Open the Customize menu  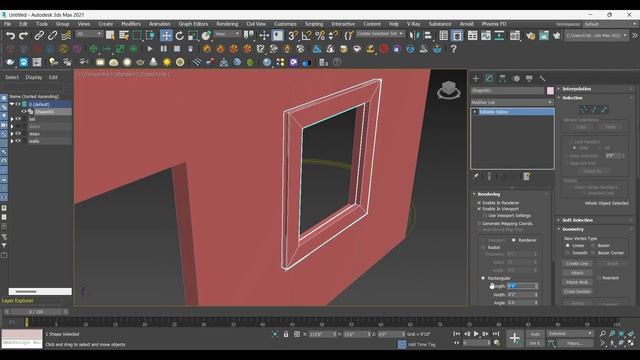285,24
